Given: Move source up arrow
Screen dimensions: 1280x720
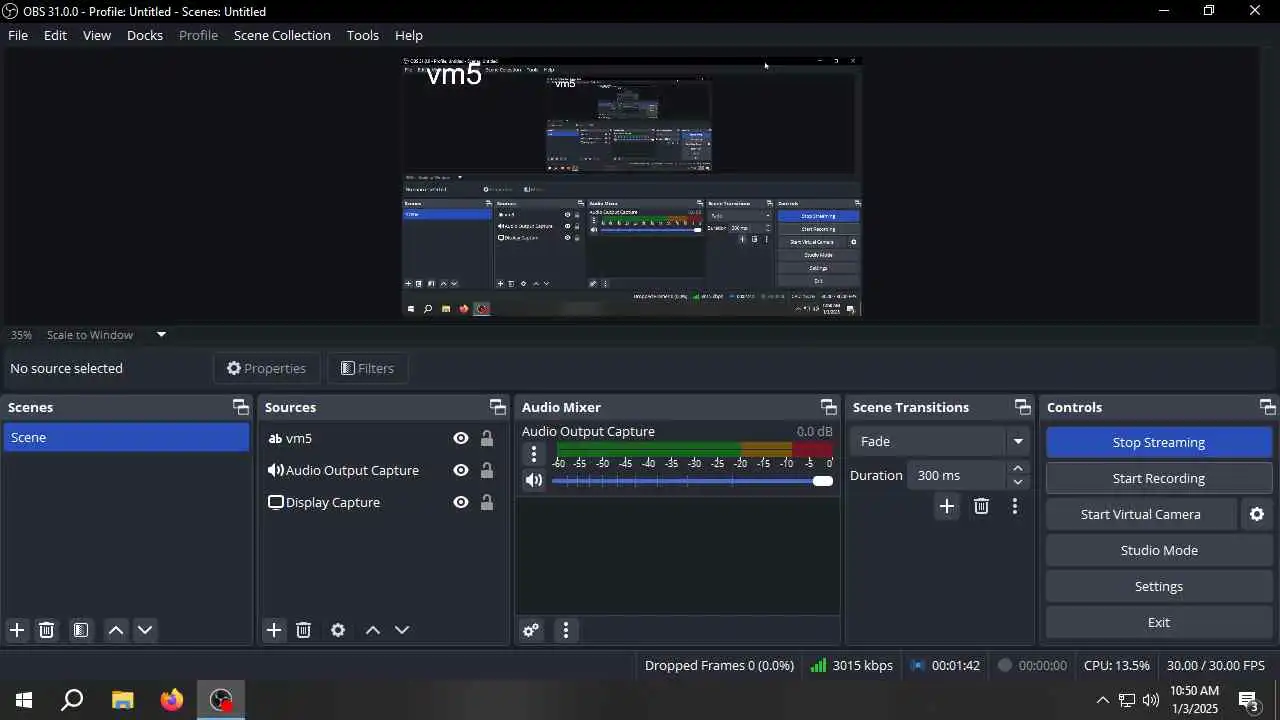Looking at the screenshot, I should tap(373, 630).
